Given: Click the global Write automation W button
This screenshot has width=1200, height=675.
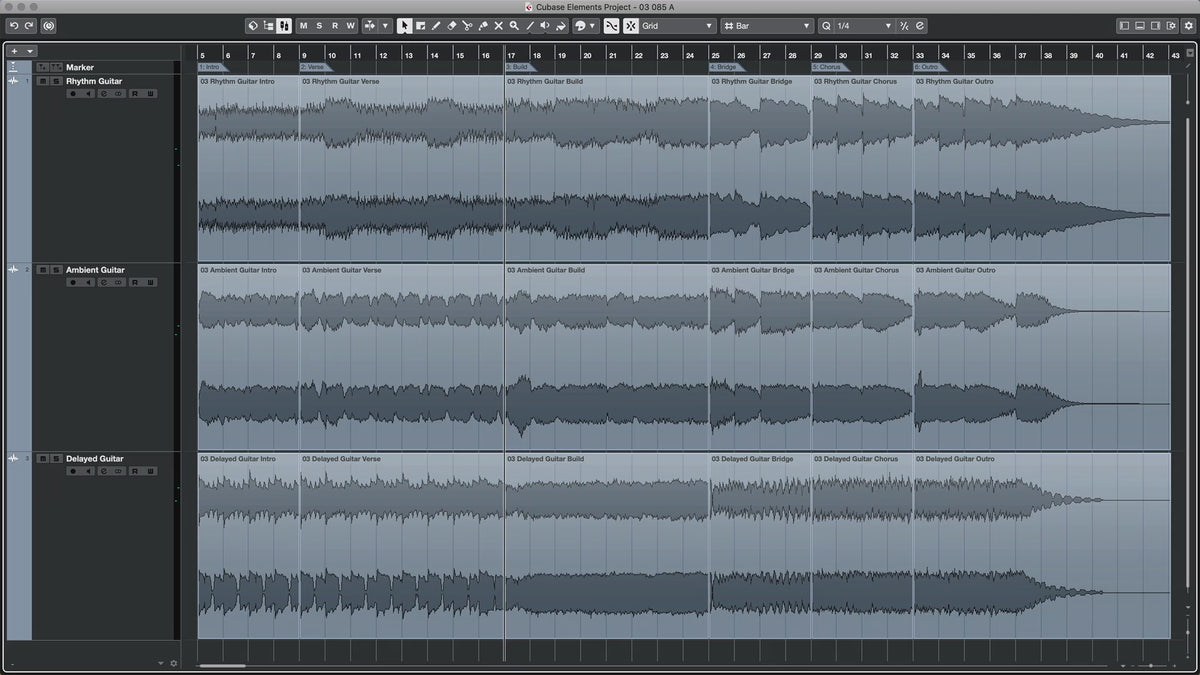Looking at the screenshot, I should (x=350, y=26).
